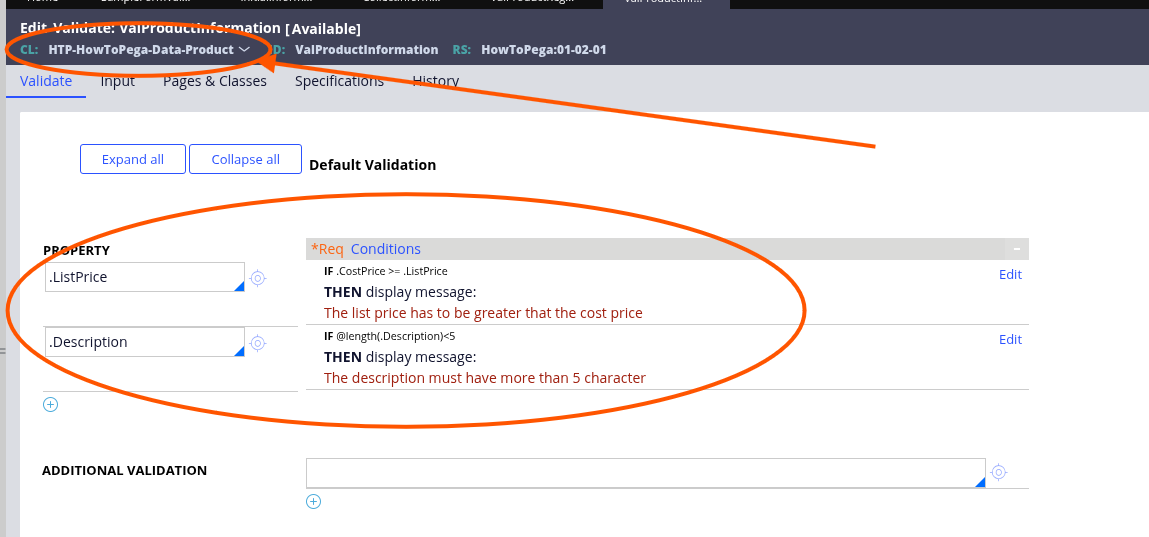
Task: Open the .ListPrice field autocomplete corner
Action: point(239,286)
